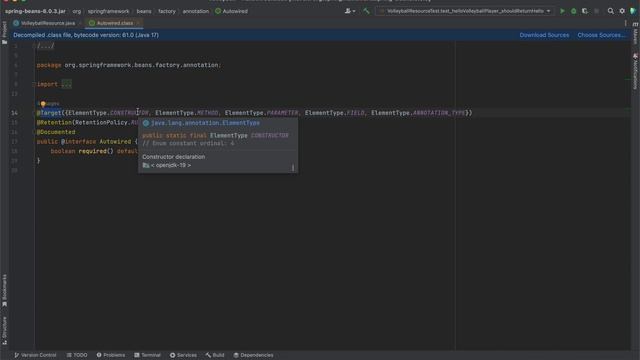The height and width of the screenshot is (360, 640).
Task: Click Constructor declaration text in popup
Action: click(173, 157)
